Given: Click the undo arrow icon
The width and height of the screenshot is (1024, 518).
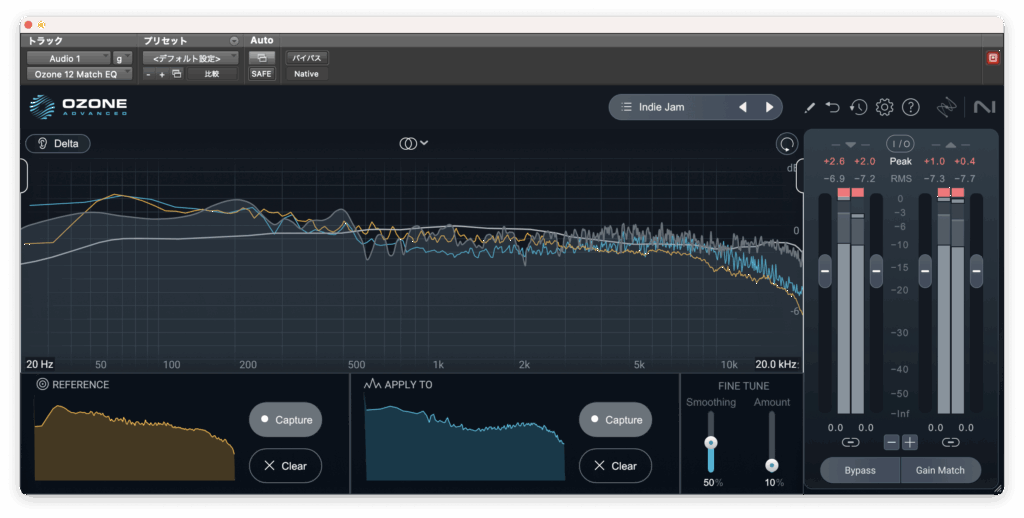Looking at the screenshot, I should pyautogui.click(x=833, y=107).
